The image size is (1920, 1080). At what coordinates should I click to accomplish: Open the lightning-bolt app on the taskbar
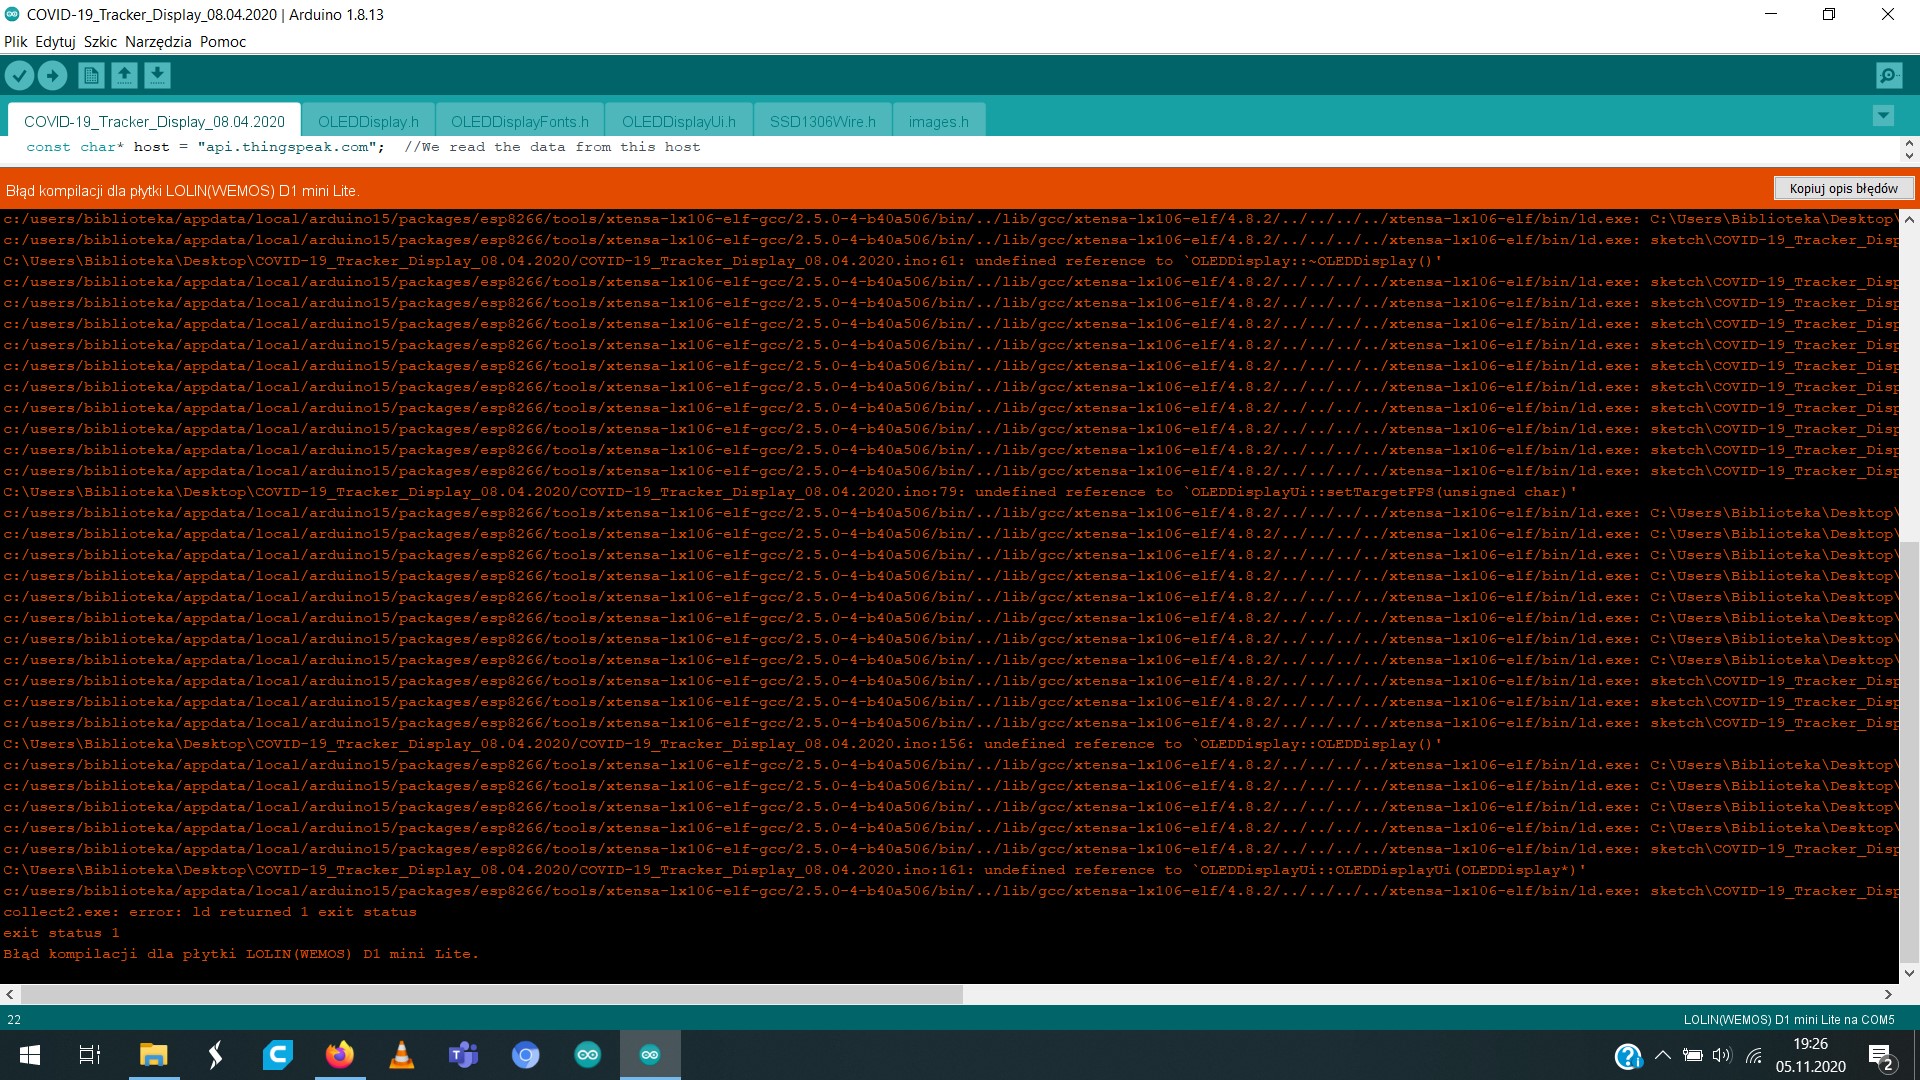coord(215,1055)
